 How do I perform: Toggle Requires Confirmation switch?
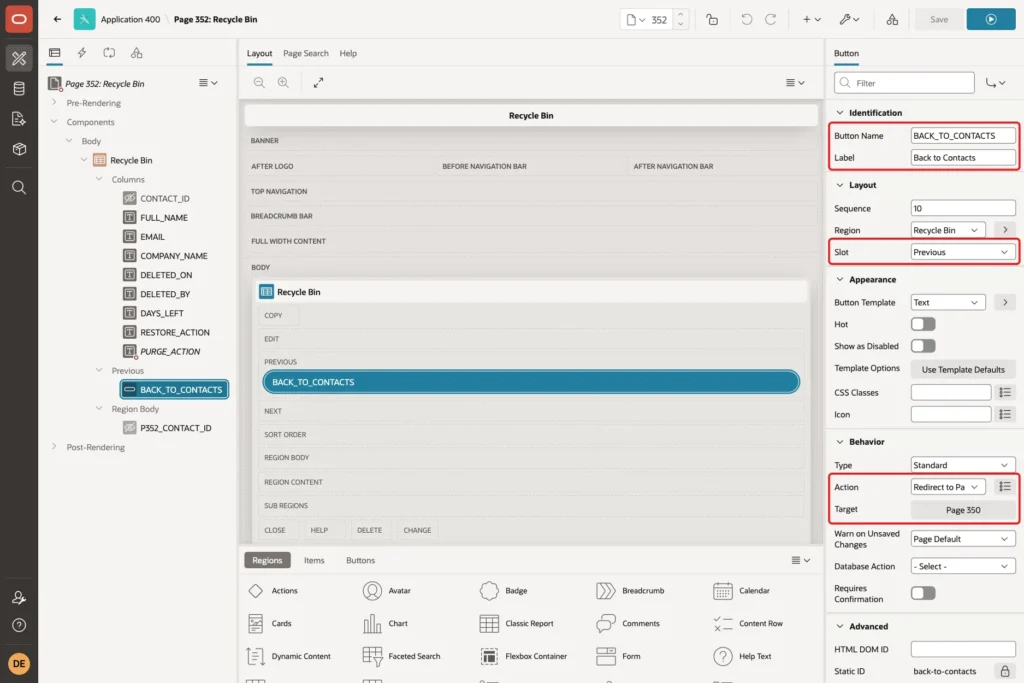[923, 594]
